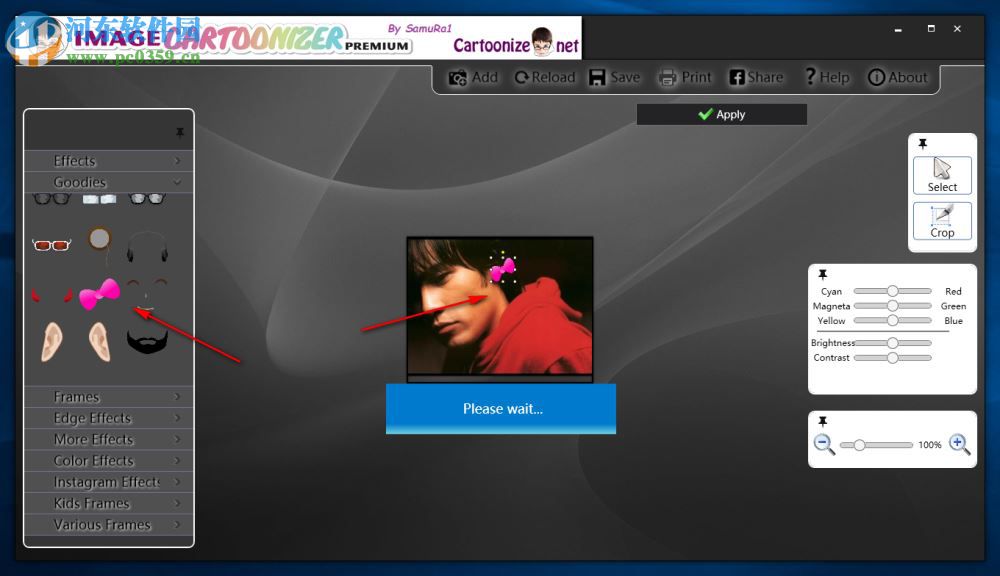1000x576 pixels.
Task: Open the Cartoonize.net logo link
Action: pyautogui.click(x=515, y=43)
